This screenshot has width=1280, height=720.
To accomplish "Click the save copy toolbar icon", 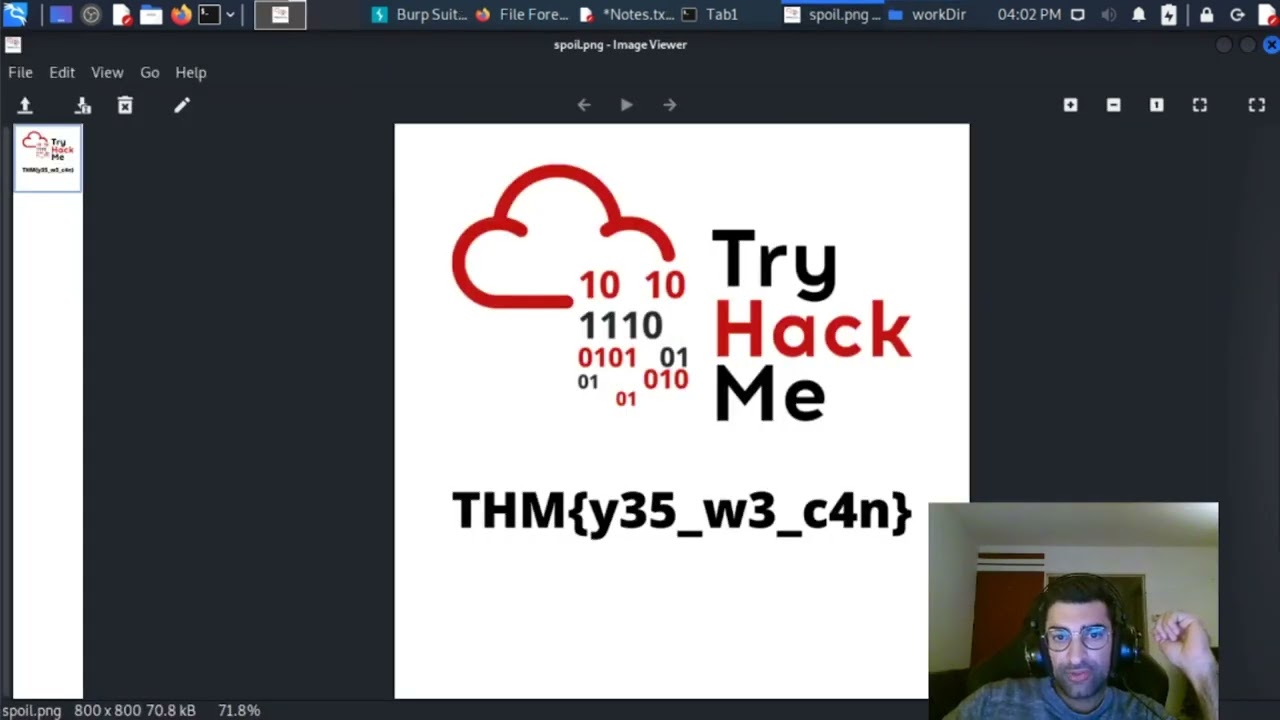I will click(83, 105).
